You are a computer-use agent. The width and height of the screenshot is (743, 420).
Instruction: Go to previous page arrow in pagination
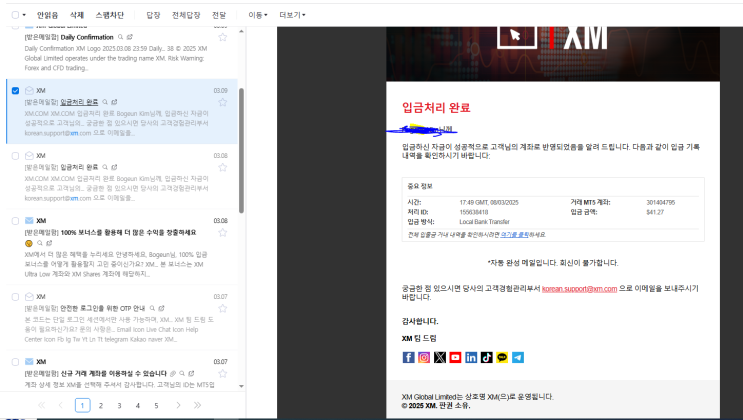tap(61, 405)
